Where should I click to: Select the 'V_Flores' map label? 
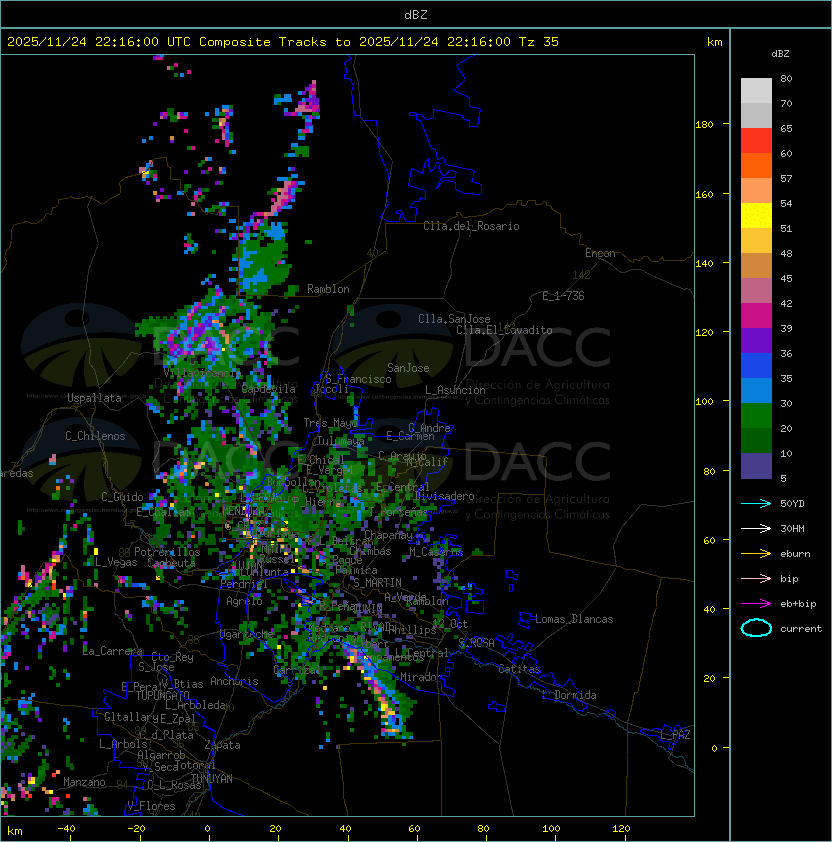(x=151, y=806)
